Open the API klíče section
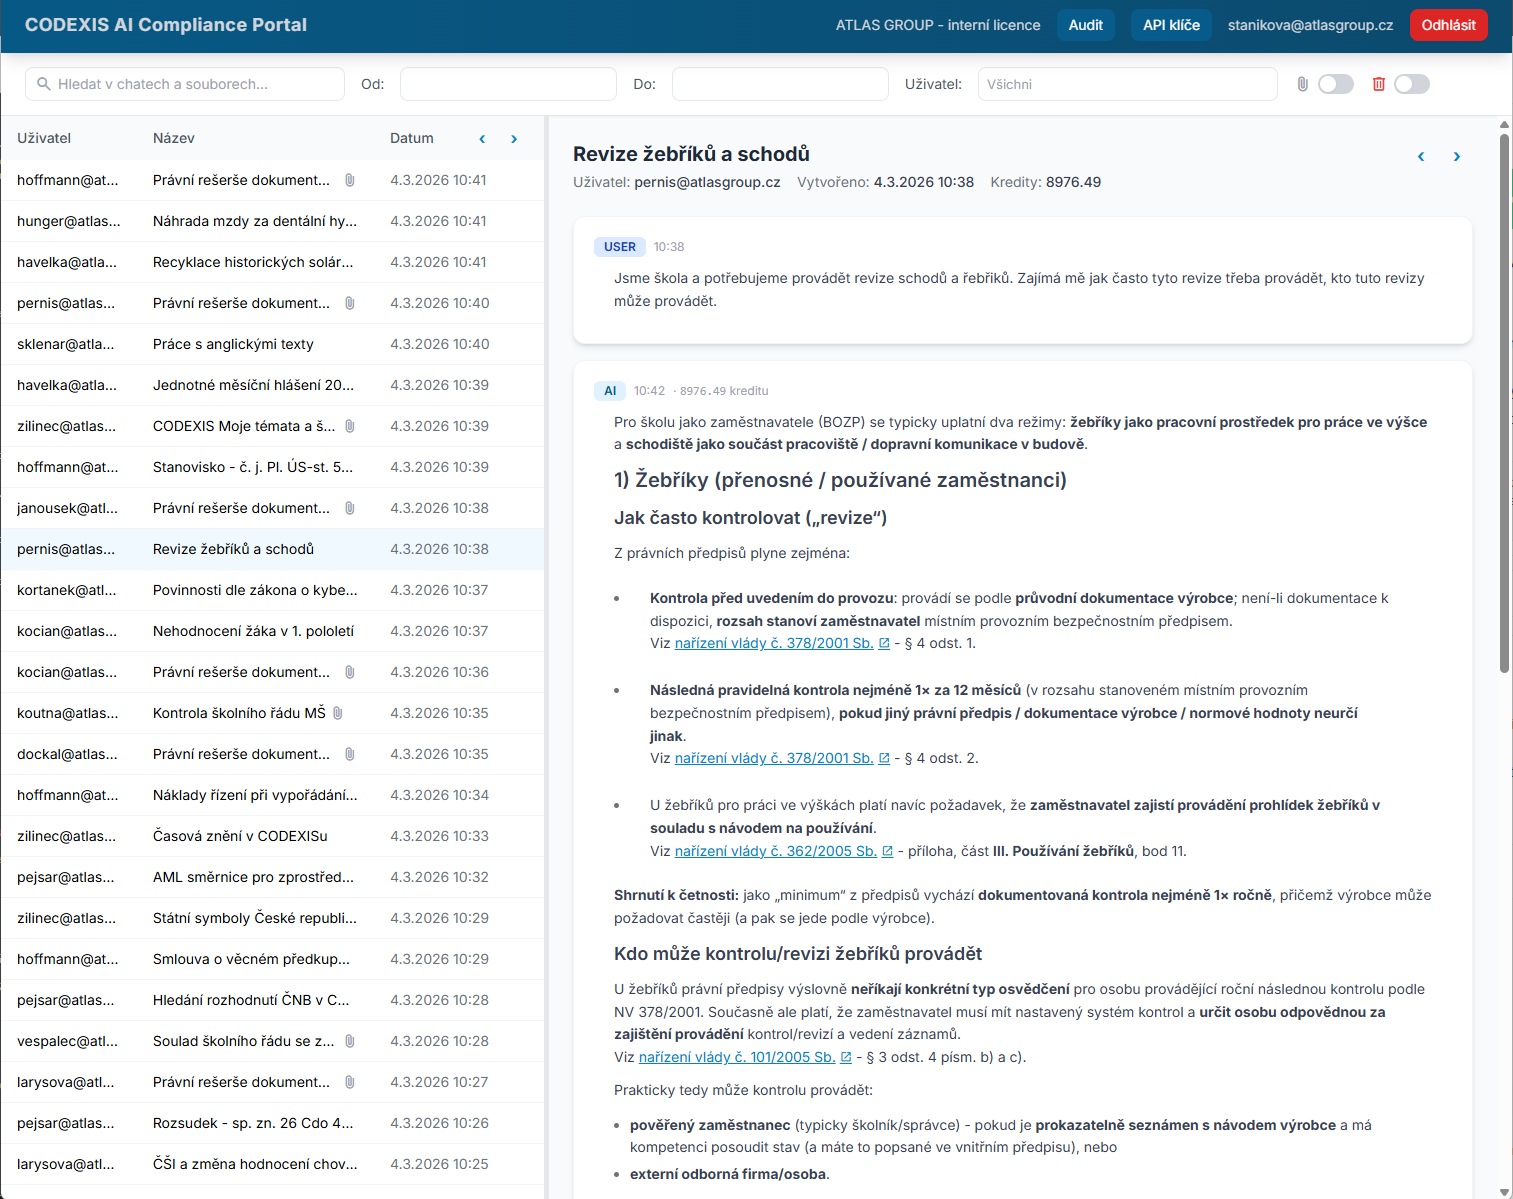Screen dimensions: 1513x1199 point(1171,25)
